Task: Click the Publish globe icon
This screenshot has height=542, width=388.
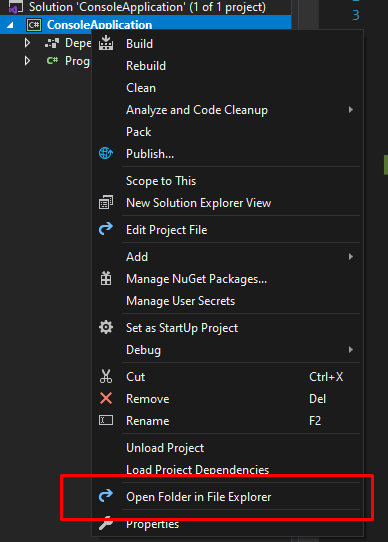Action: coord(106,153)
